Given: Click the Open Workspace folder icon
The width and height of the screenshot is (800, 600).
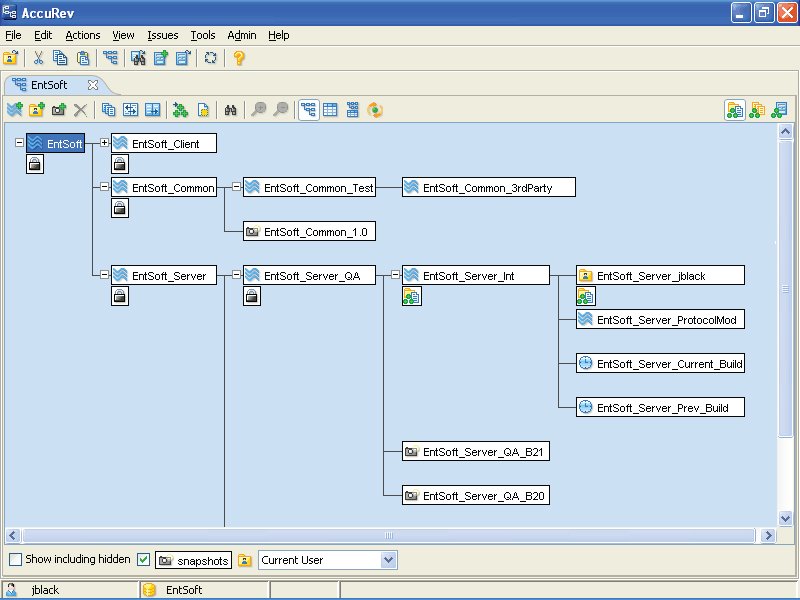Looking at the screenshot, I should (x=11, y=58).
